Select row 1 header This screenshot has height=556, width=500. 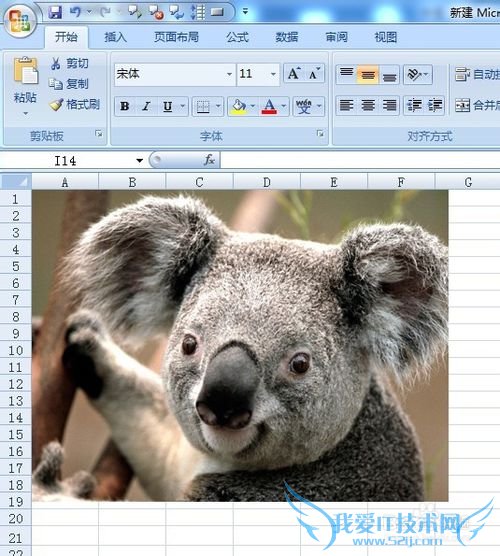pyautogui.click(x=16, y=199)
